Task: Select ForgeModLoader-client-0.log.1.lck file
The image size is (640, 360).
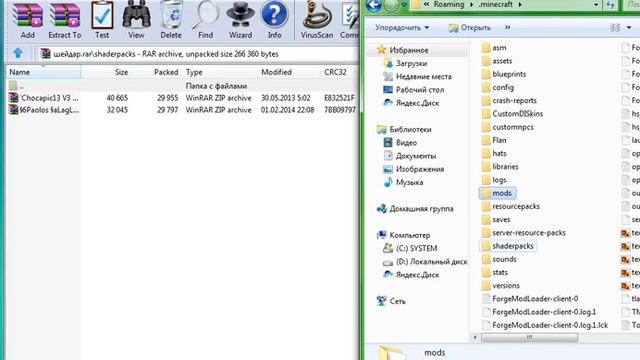Action: point(549,325)
